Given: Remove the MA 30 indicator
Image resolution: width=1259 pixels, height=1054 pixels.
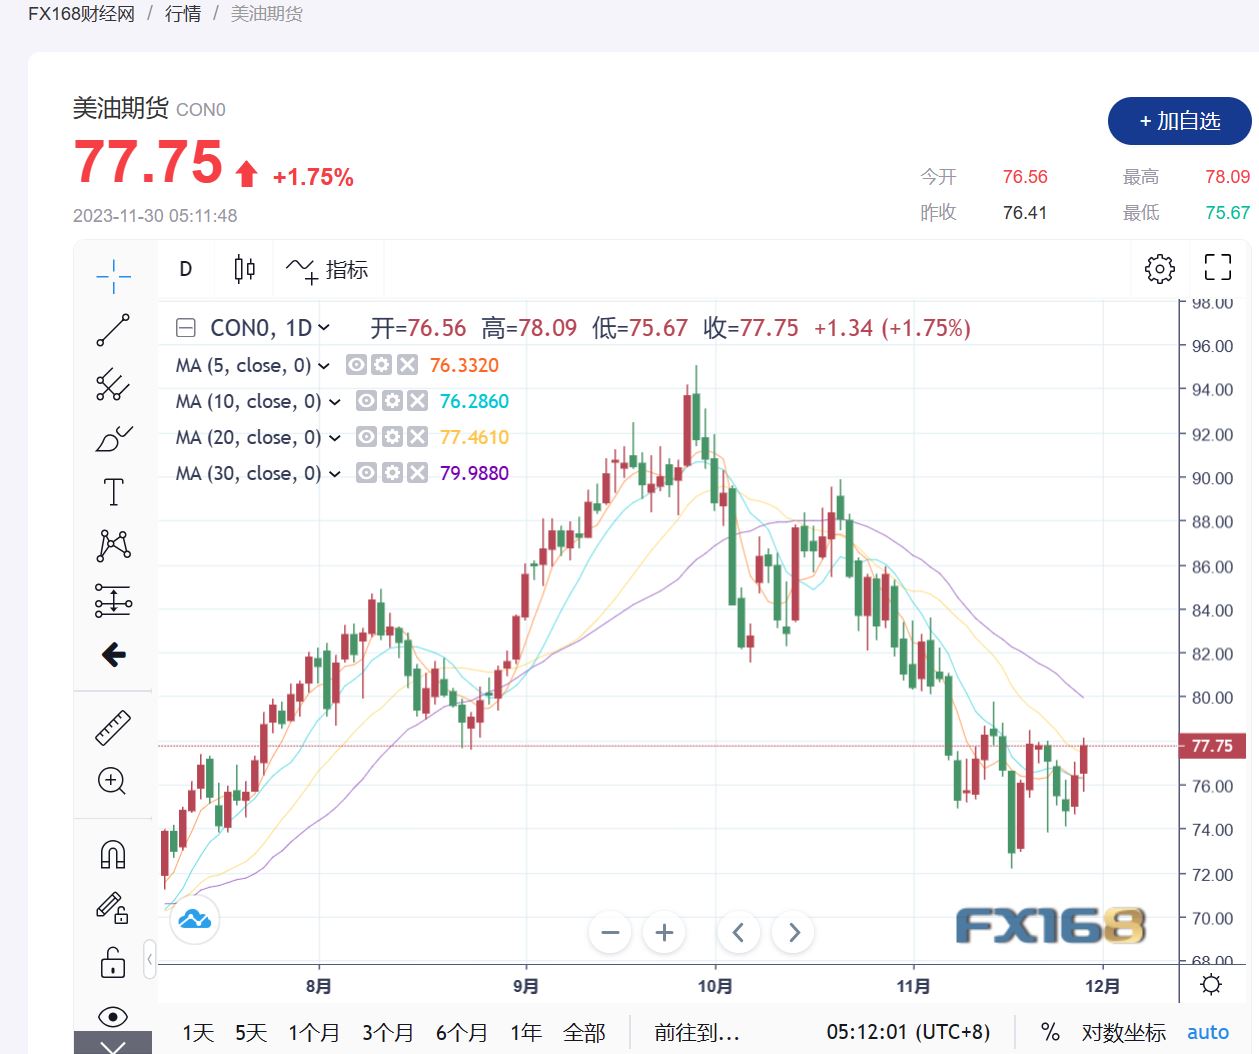Looking at the screenshot, I should 418,473.
